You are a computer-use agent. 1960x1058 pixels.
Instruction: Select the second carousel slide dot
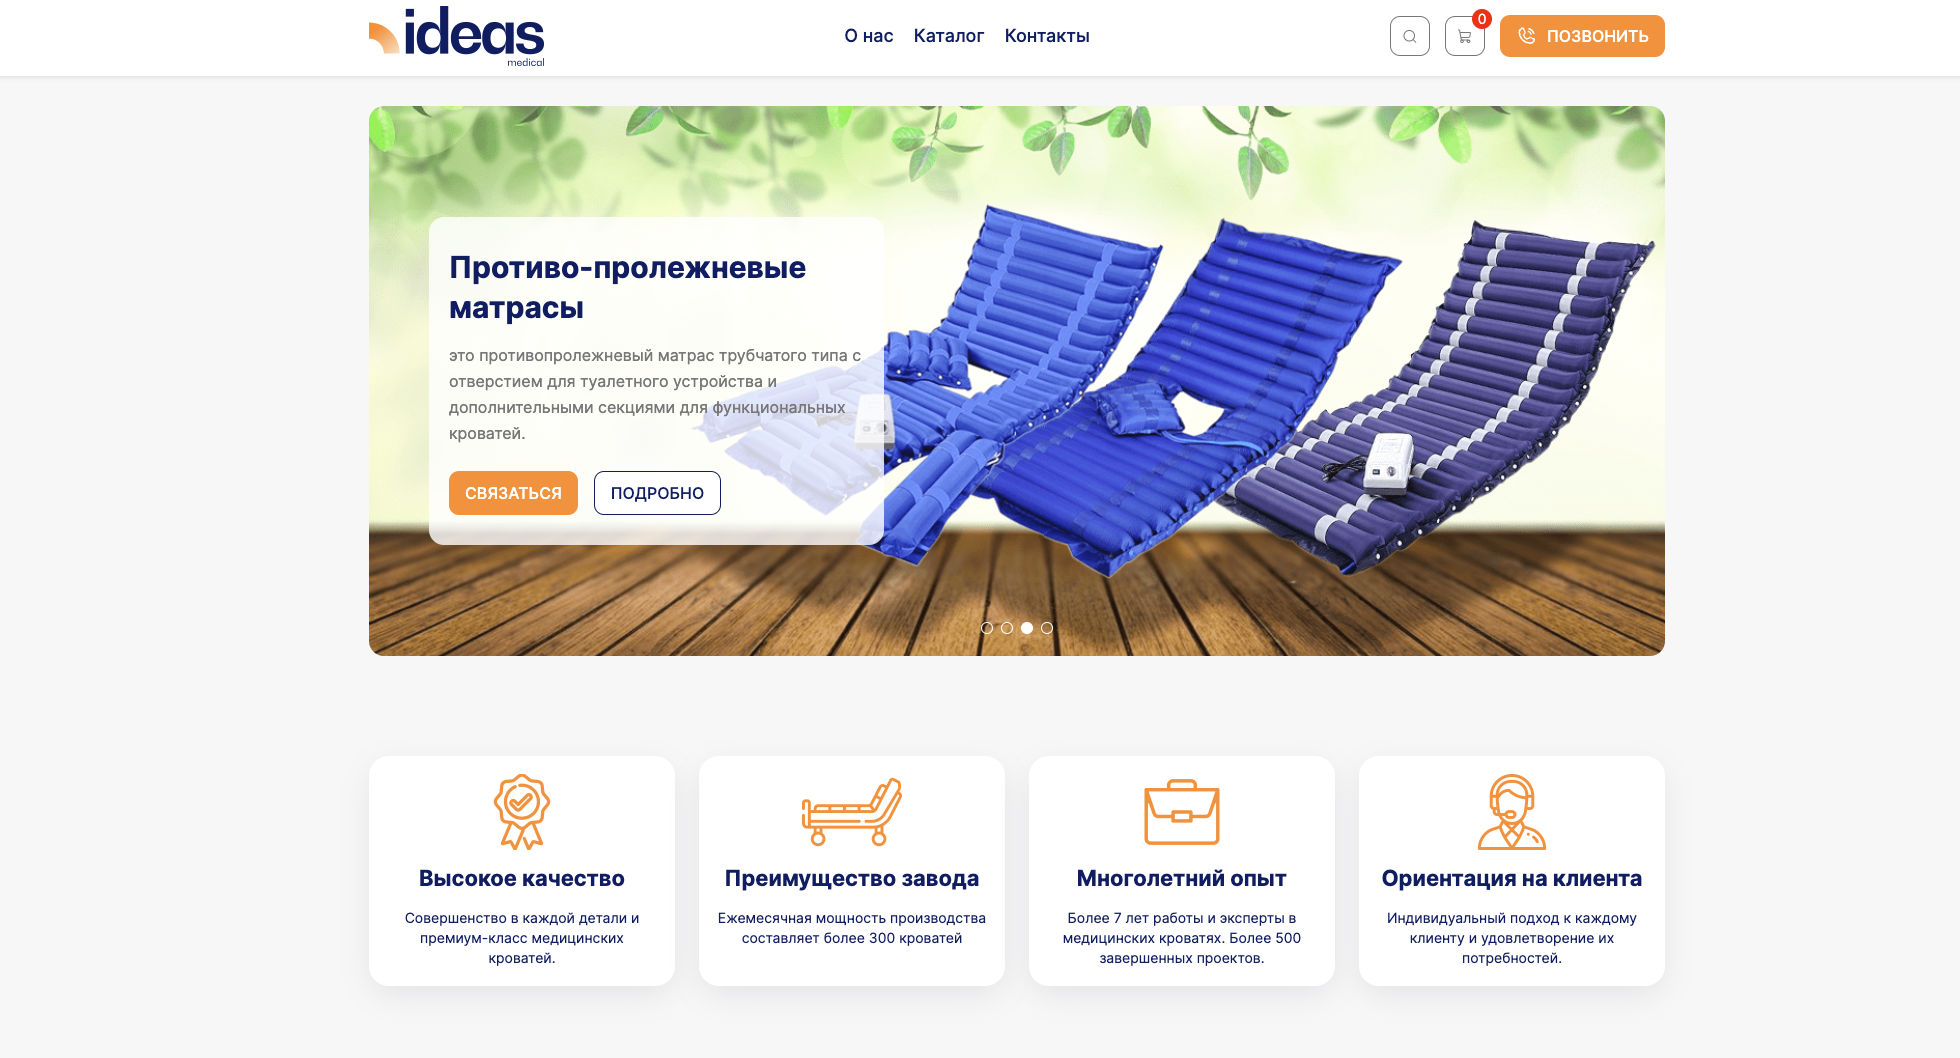(1007, 628)
